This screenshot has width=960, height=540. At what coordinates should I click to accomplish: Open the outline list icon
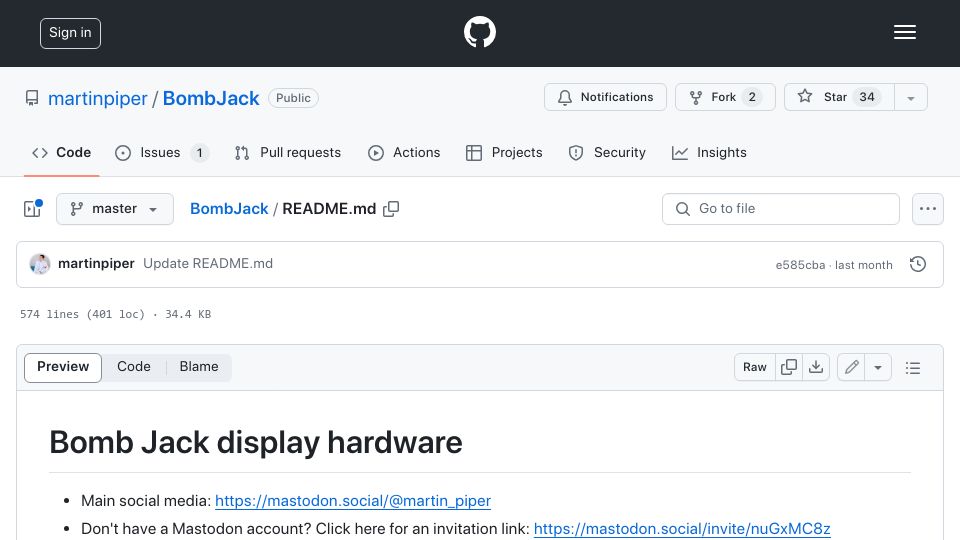point(913,367)
